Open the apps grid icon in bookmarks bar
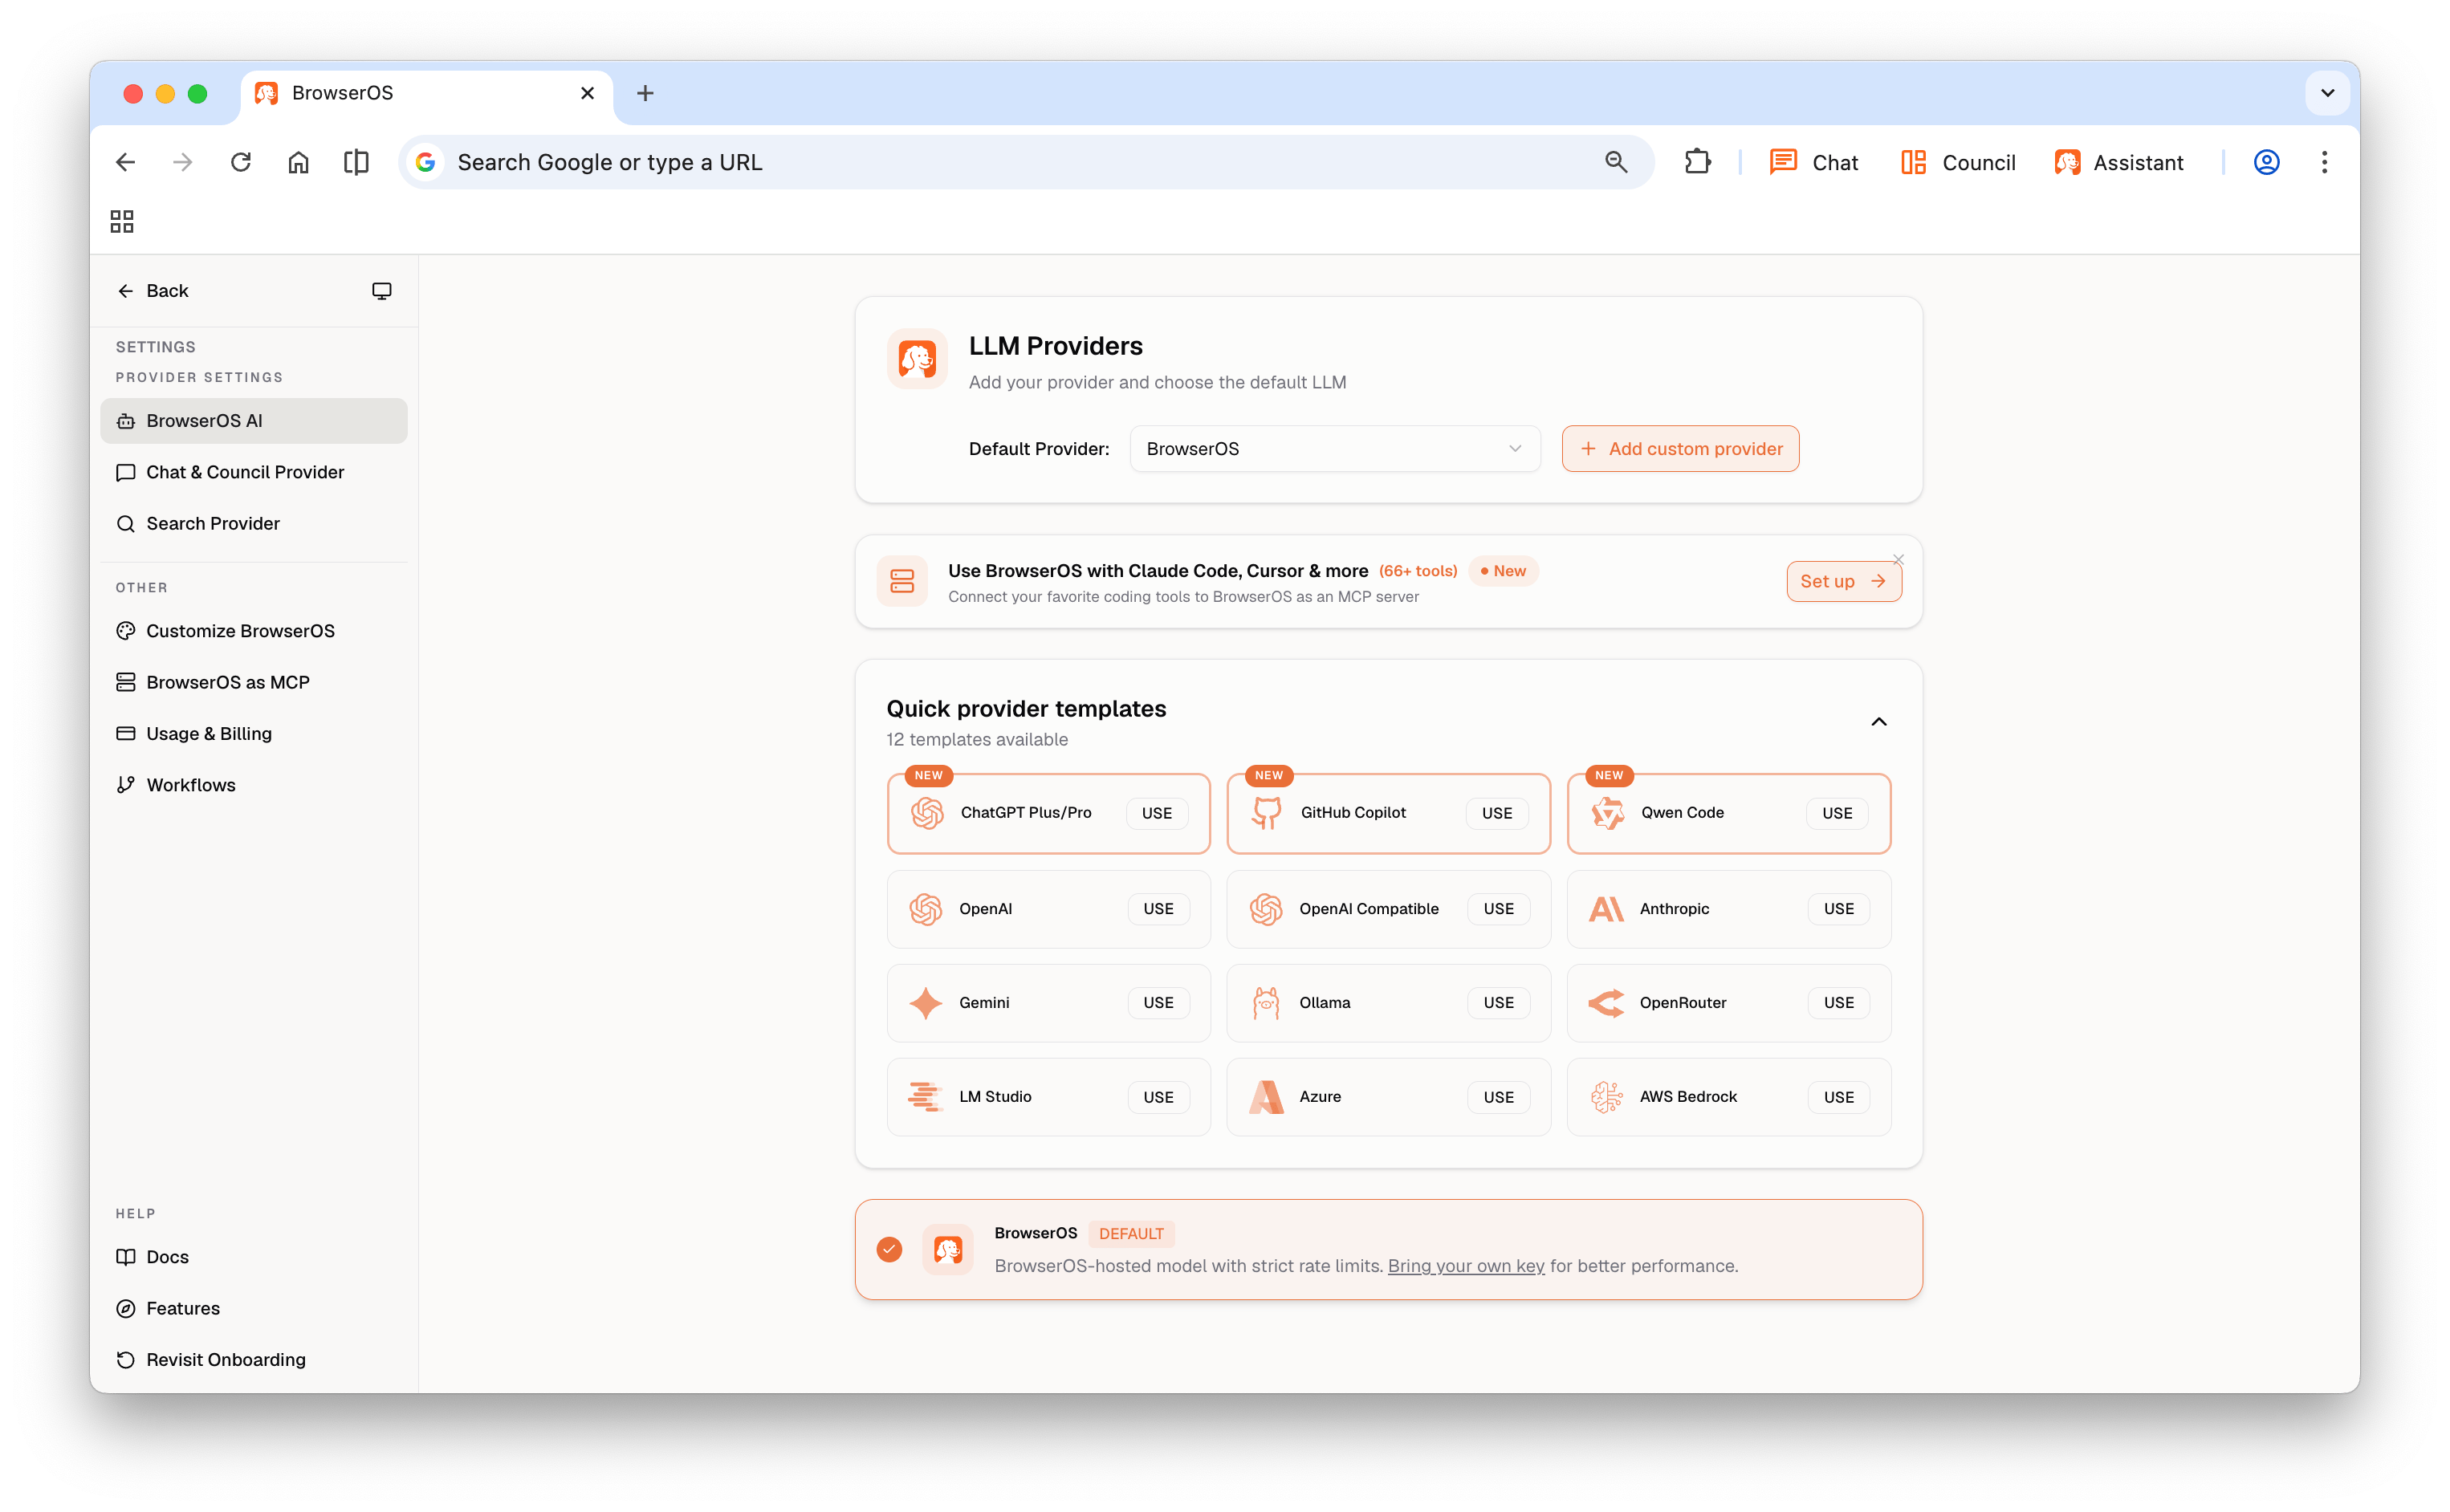This screenshot has width=2450, height=1512. point(122,221)
